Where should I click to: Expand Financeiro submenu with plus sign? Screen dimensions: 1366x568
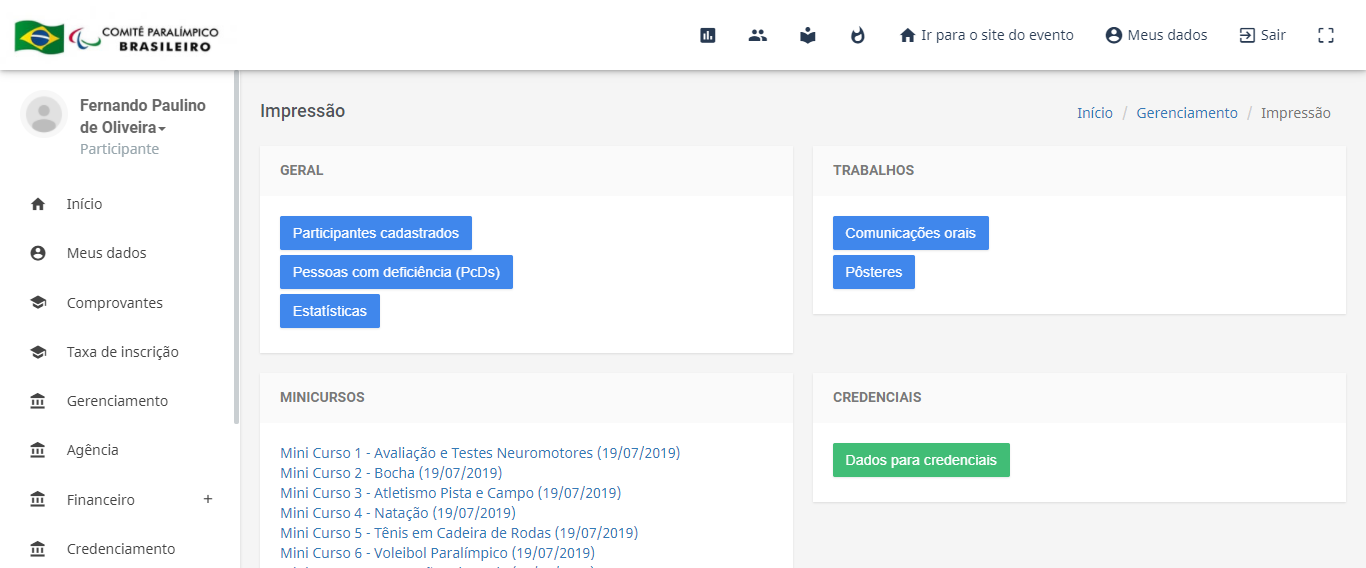(x=208, y=499)
